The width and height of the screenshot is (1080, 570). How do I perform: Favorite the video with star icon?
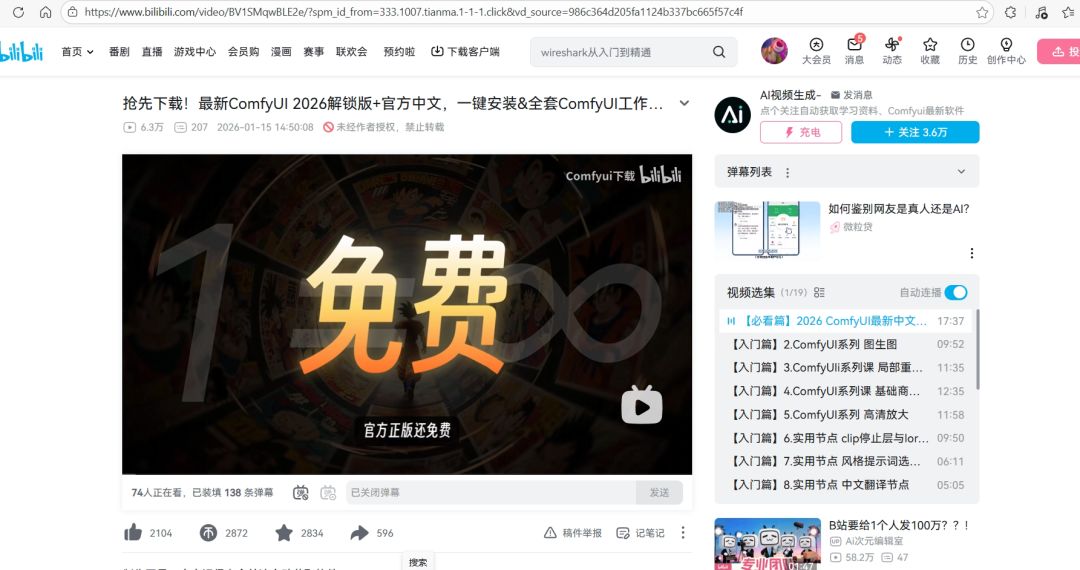(284, 532)
